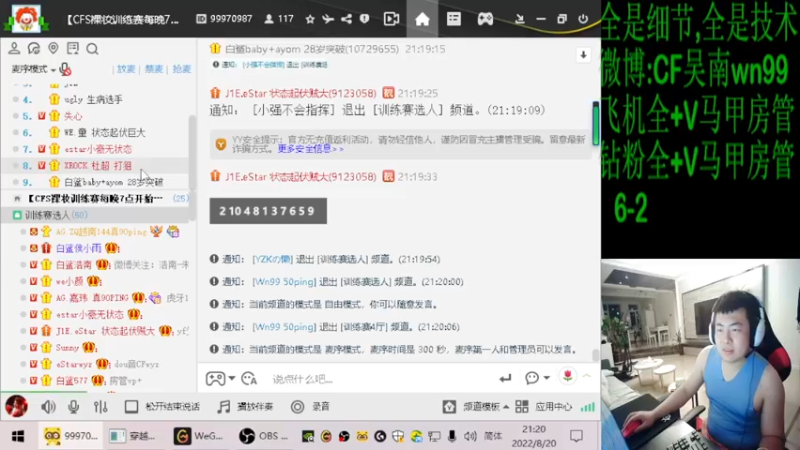Toggle the 松开结束说话 checkbox
The width and height of the screenshot is (800, 450).
click(x=131, y=407)
